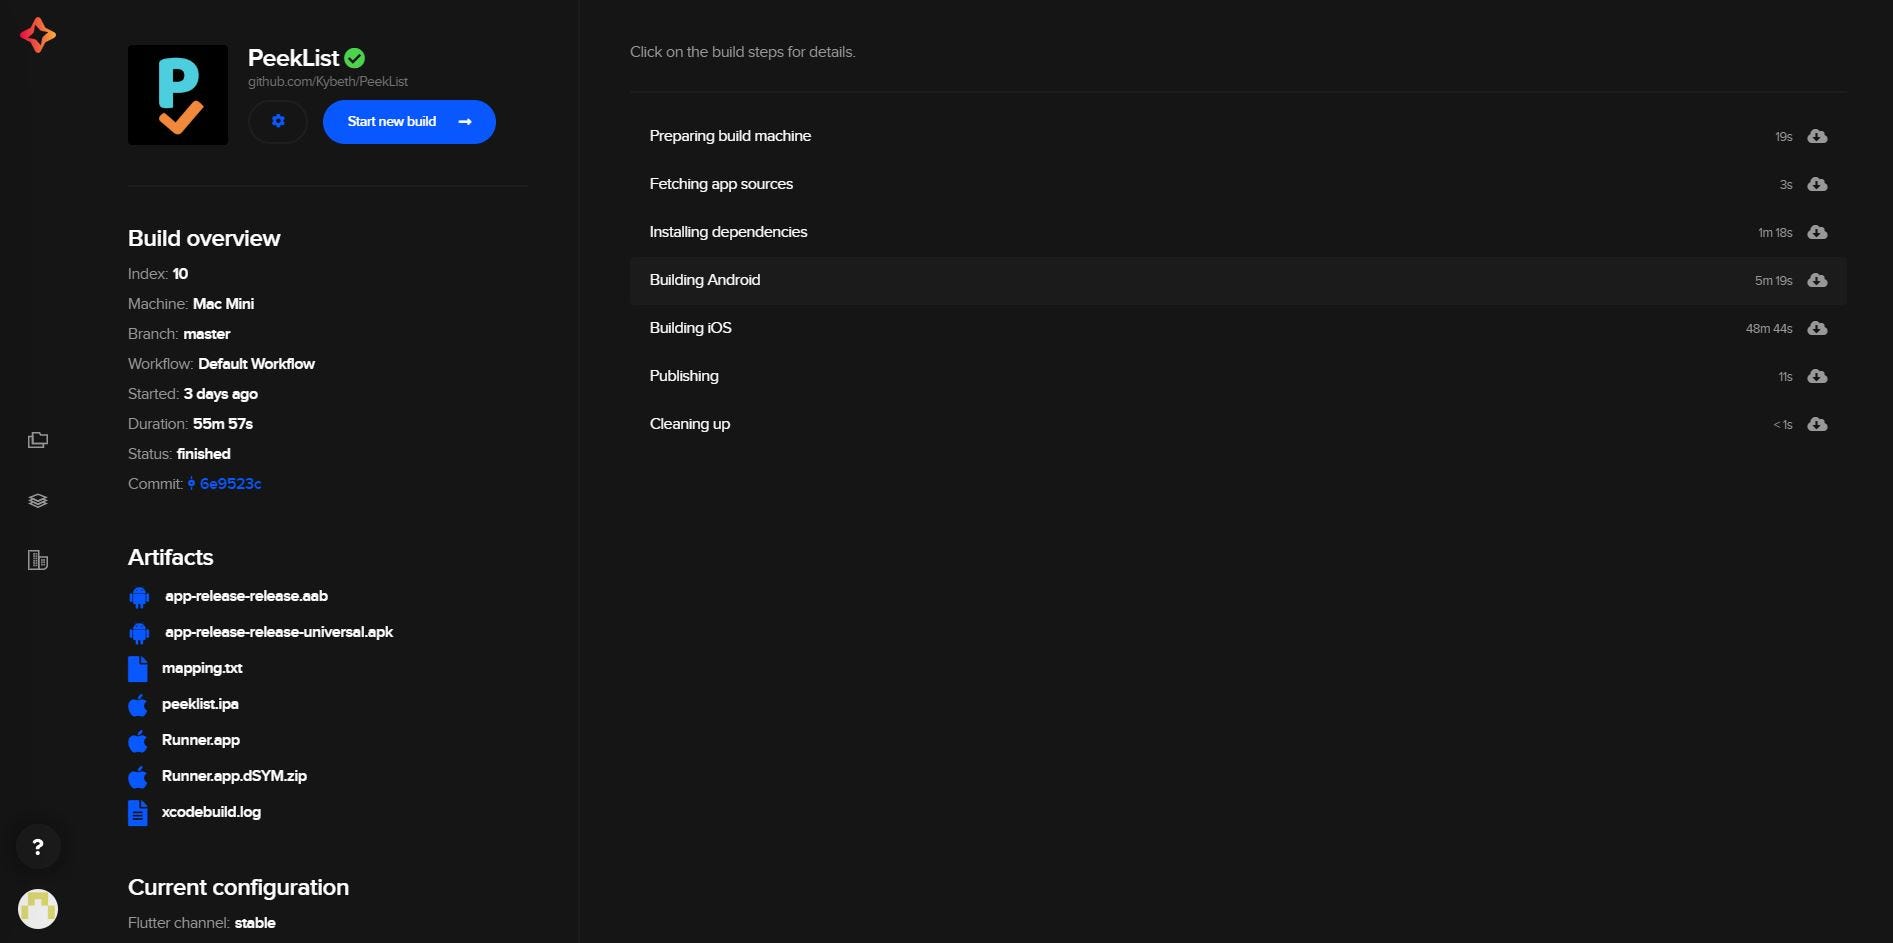Click the 1m 18s dependencies duration
1893x943 pixels.
click(x=1775, y=233)
